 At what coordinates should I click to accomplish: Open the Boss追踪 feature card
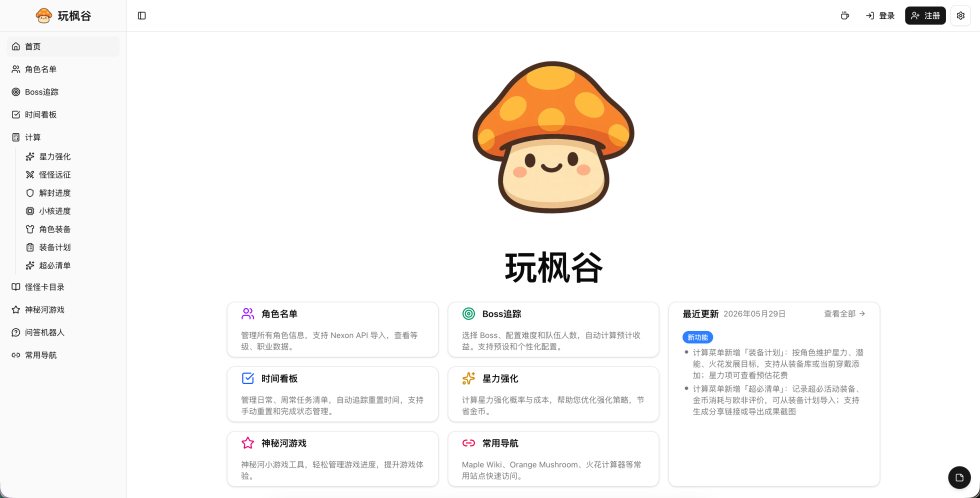[553, 329]
